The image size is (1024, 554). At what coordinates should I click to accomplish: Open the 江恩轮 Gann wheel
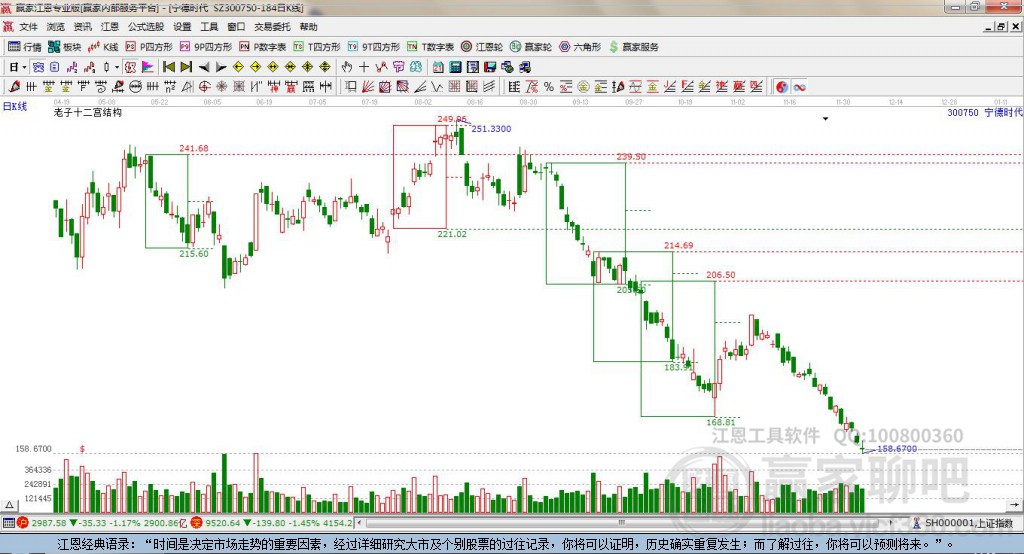pyautogui.click(x=482, y=47)
